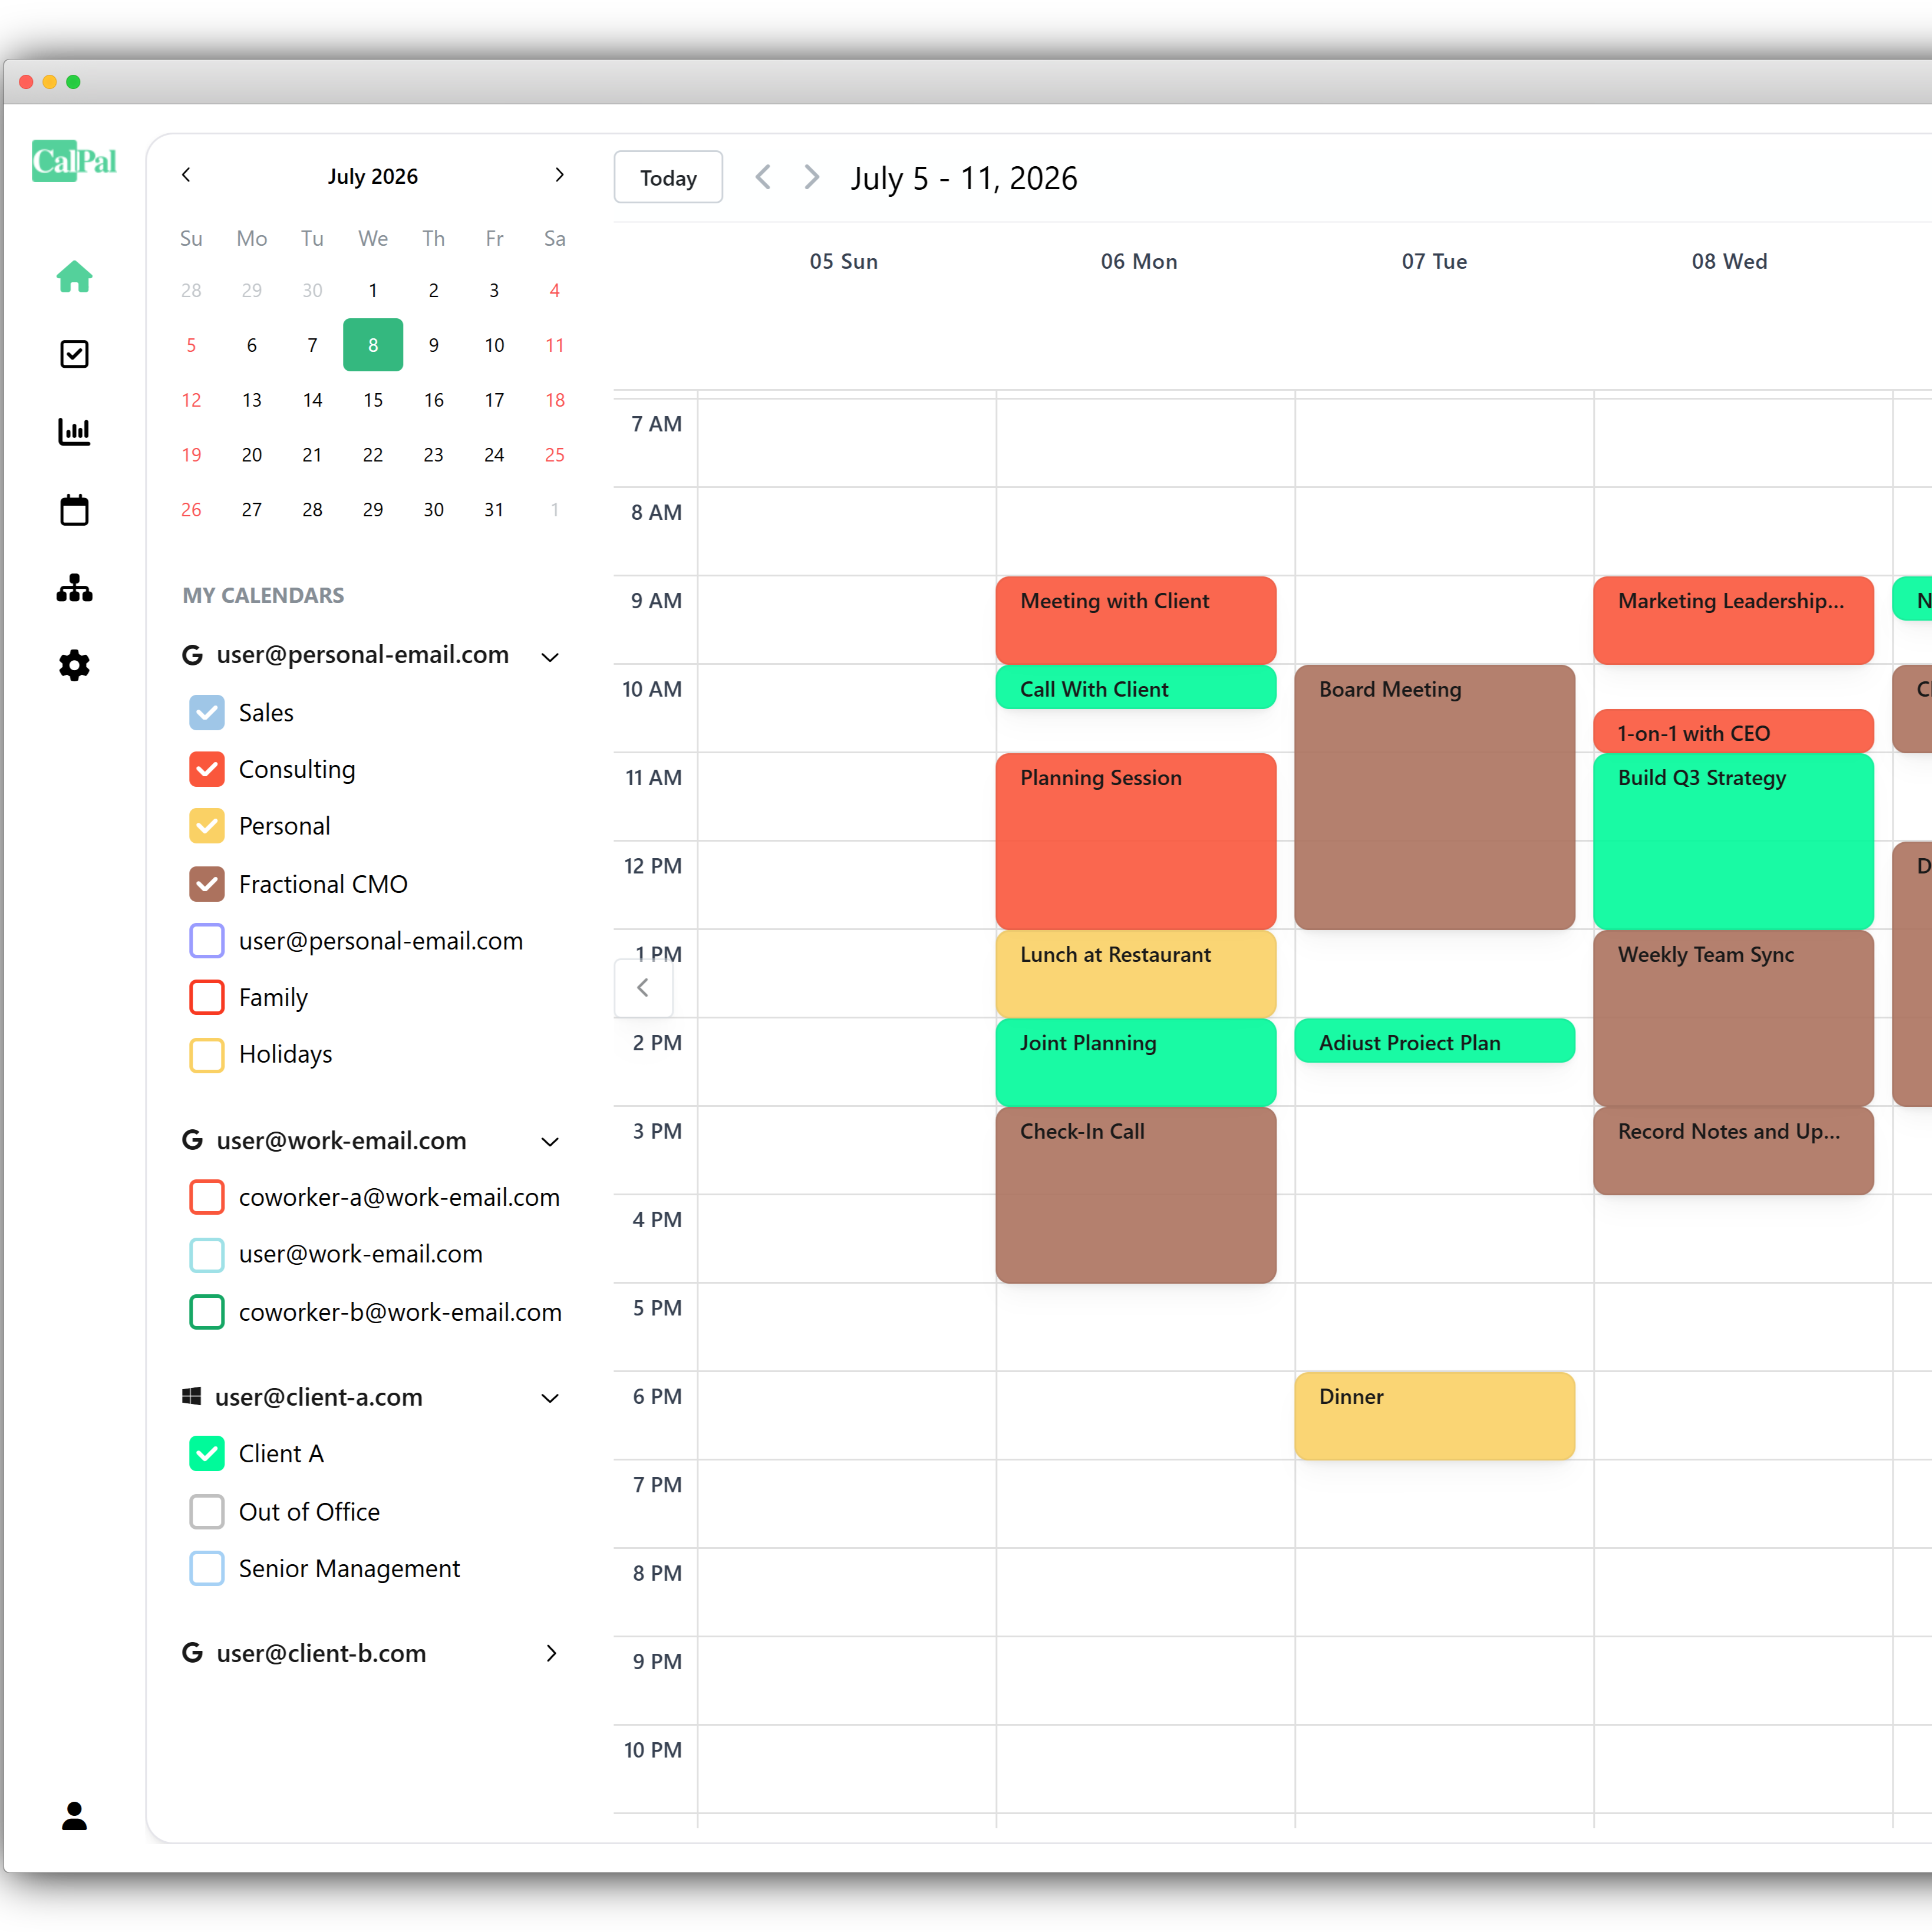Image resolution: width=1932 pixels, height=1932 pixels.
Task: Enable the Family calendar checkbox
Action: 207,997
